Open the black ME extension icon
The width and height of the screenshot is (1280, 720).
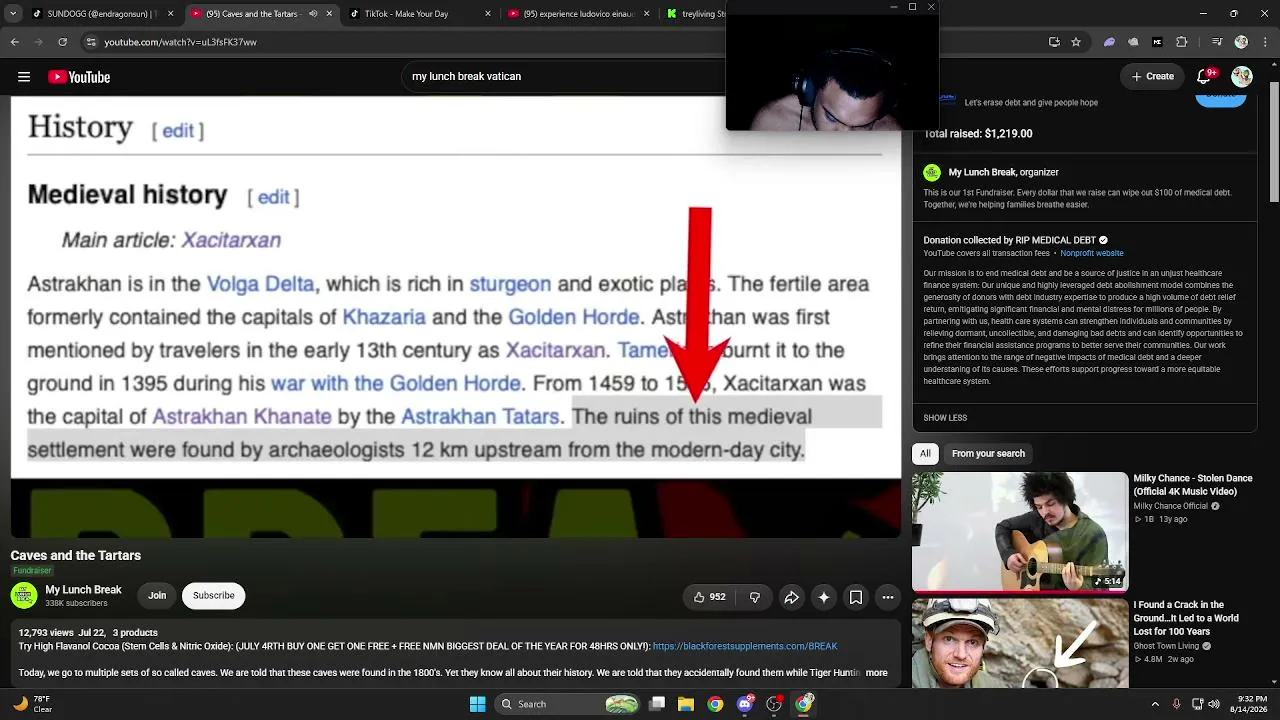1157,42
